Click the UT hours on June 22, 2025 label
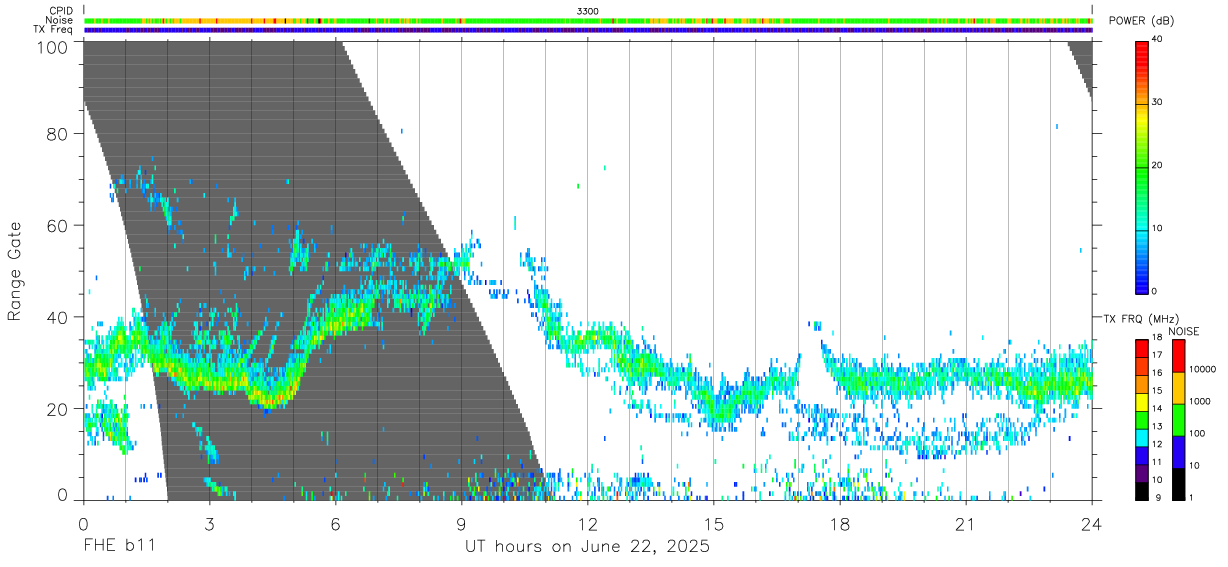Viewport: 1228px width, 567px height. (587, 547)
